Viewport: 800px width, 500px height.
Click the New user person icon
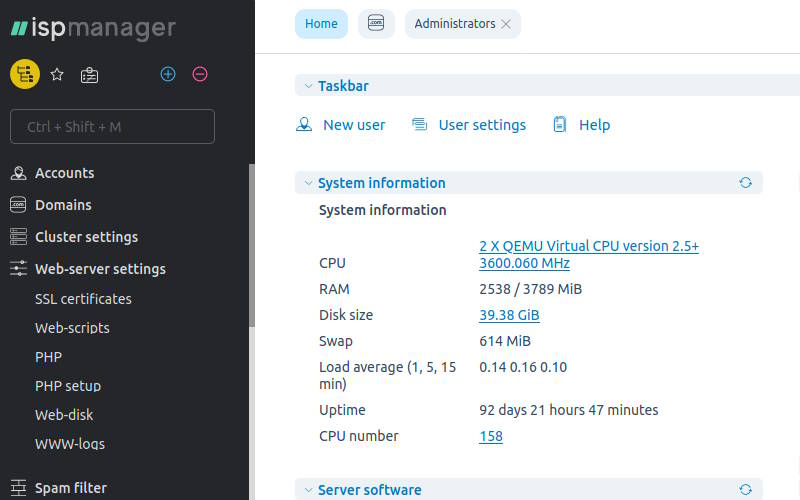click(304, 124)
